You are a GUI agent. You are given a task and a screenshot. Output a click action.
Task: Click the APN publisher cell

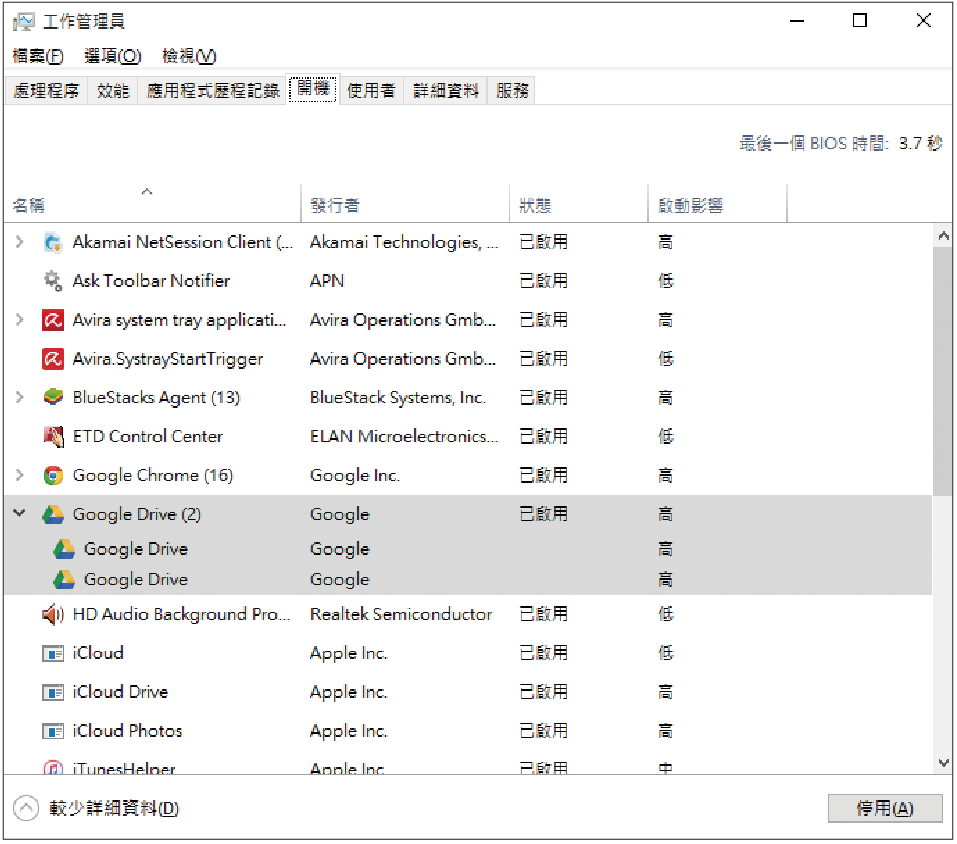[327, 281]
